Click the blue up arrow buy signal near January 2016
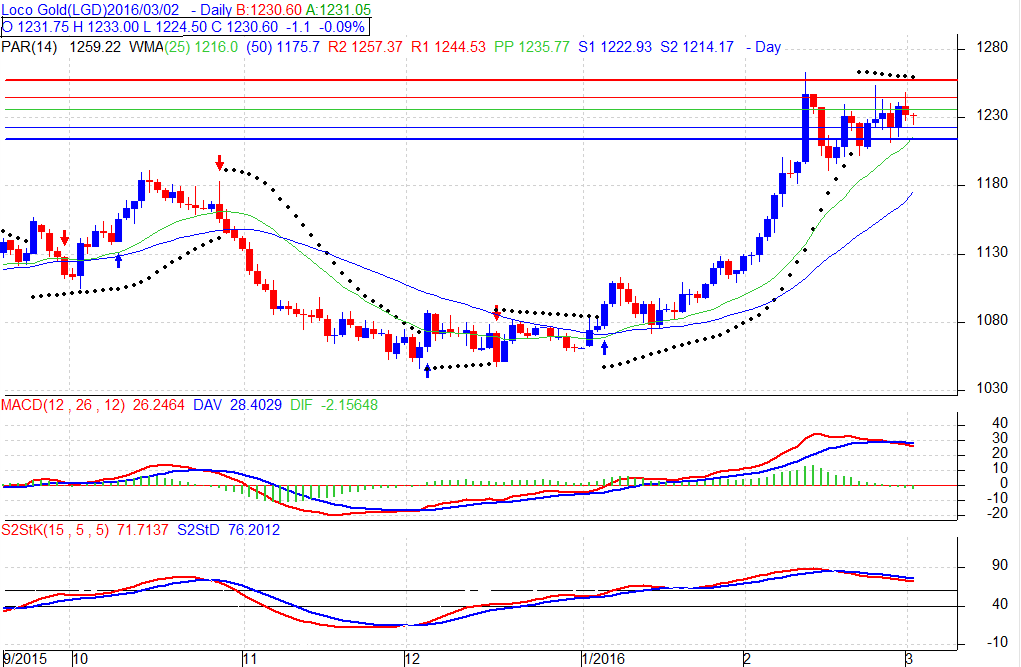The height and width of the screenshot is (667, 1021). tap(604, 347)
